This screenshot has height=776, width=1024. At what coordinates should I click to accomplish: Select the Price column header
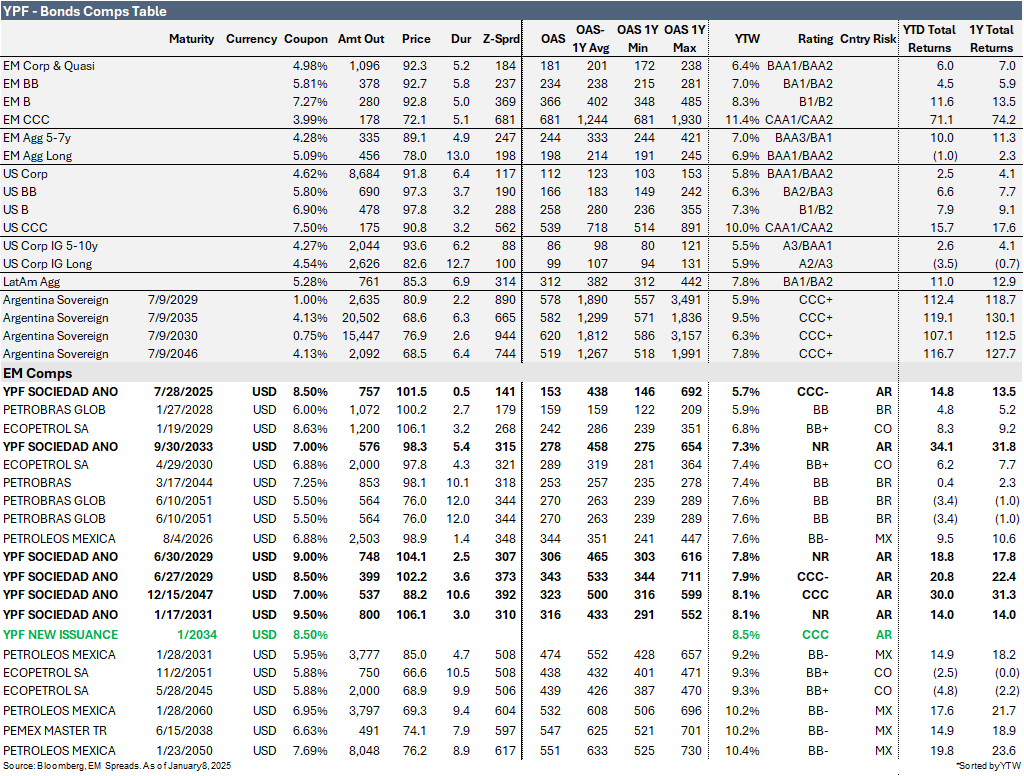tap(416, 39)
